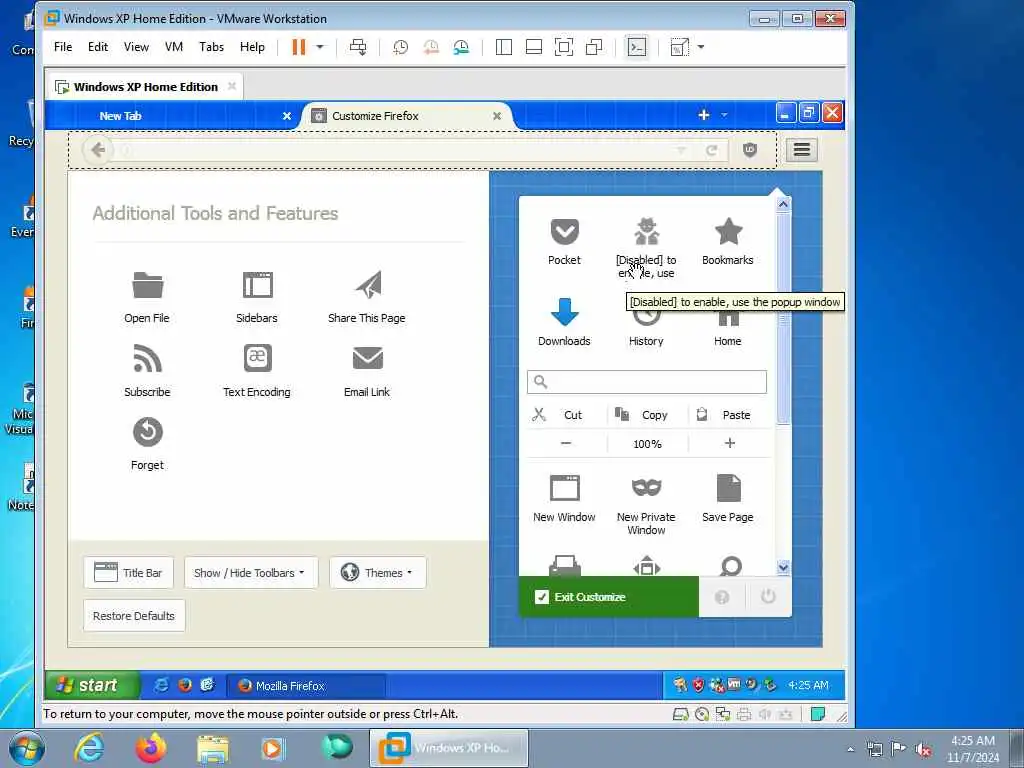
Task: Click Mozilla Firefox in the XP taskbar
Action: pyautogui.click(x=306, y=686)
